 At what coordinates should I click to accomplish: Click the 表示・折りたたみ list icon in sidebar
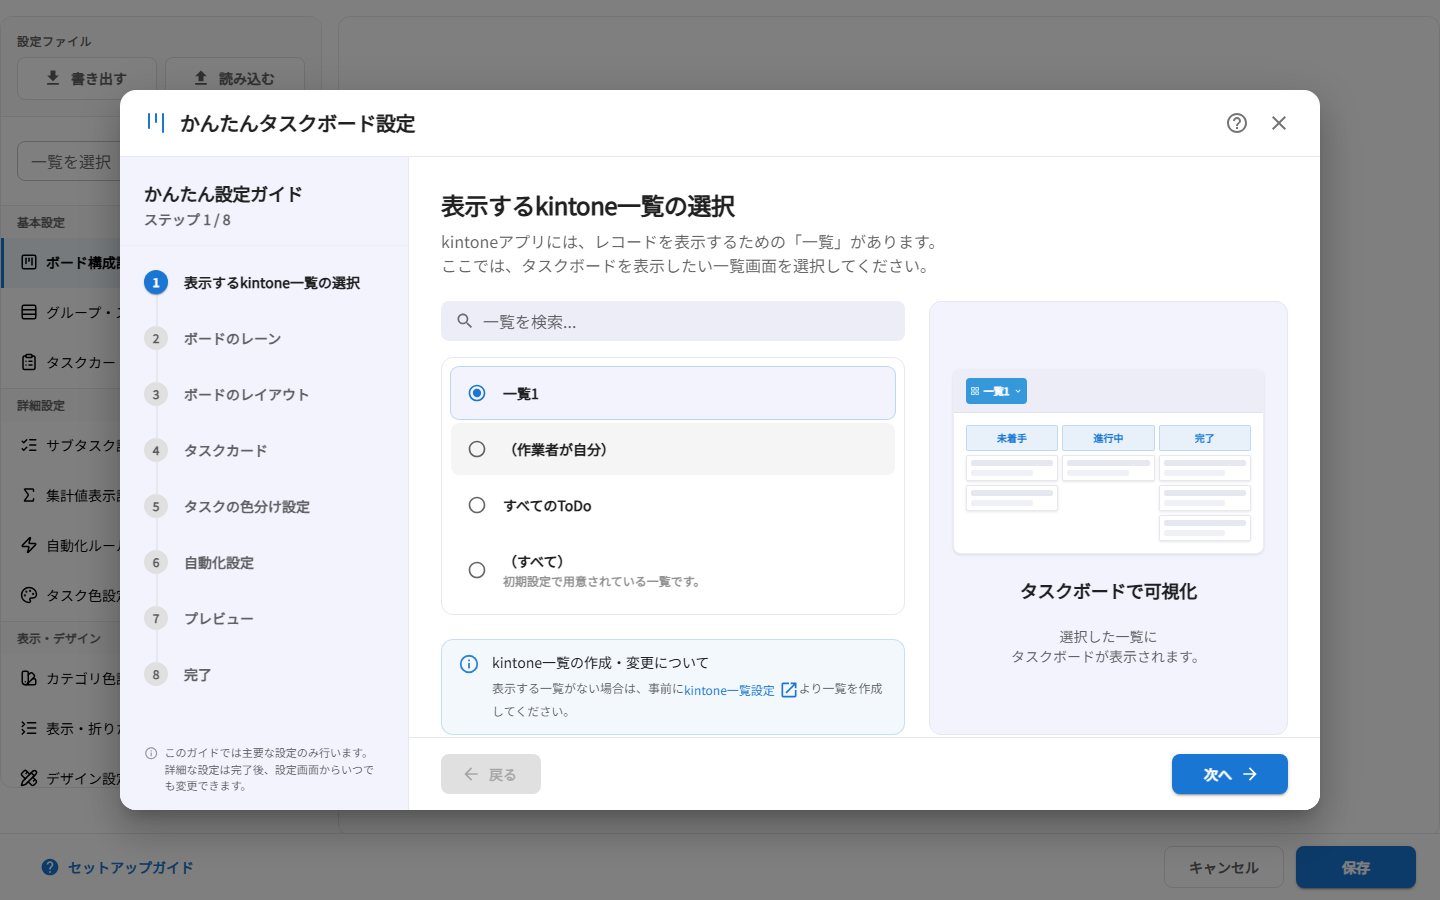[29, 728]
